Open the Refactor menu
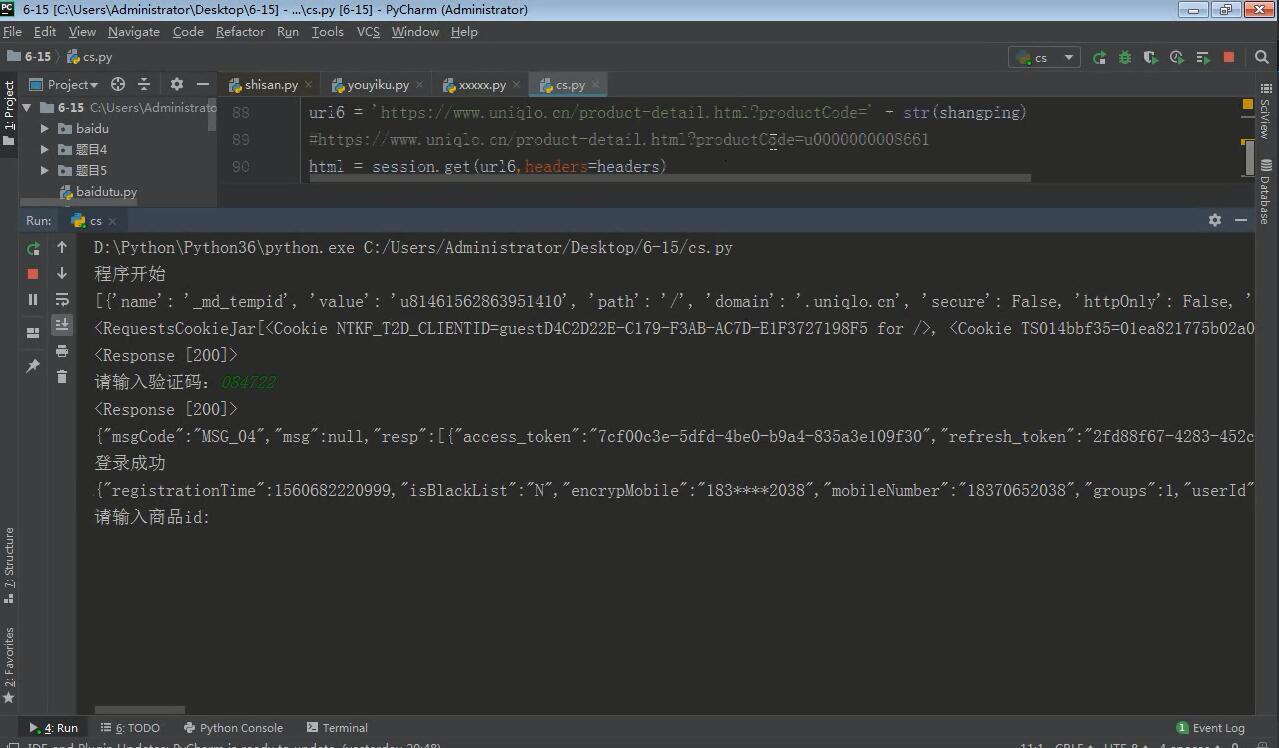Viewport: 1279px width, 748px height. point(240,32)
